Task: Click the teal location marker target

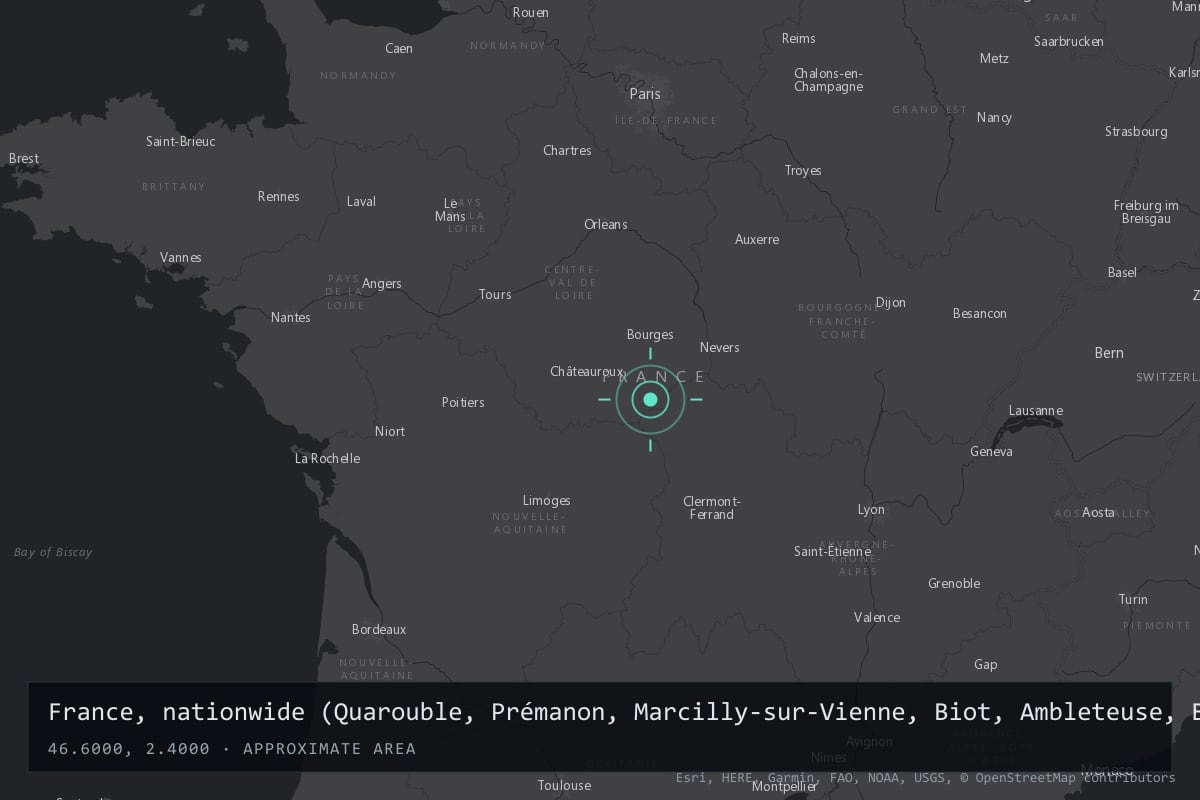Action: point(650,400)
